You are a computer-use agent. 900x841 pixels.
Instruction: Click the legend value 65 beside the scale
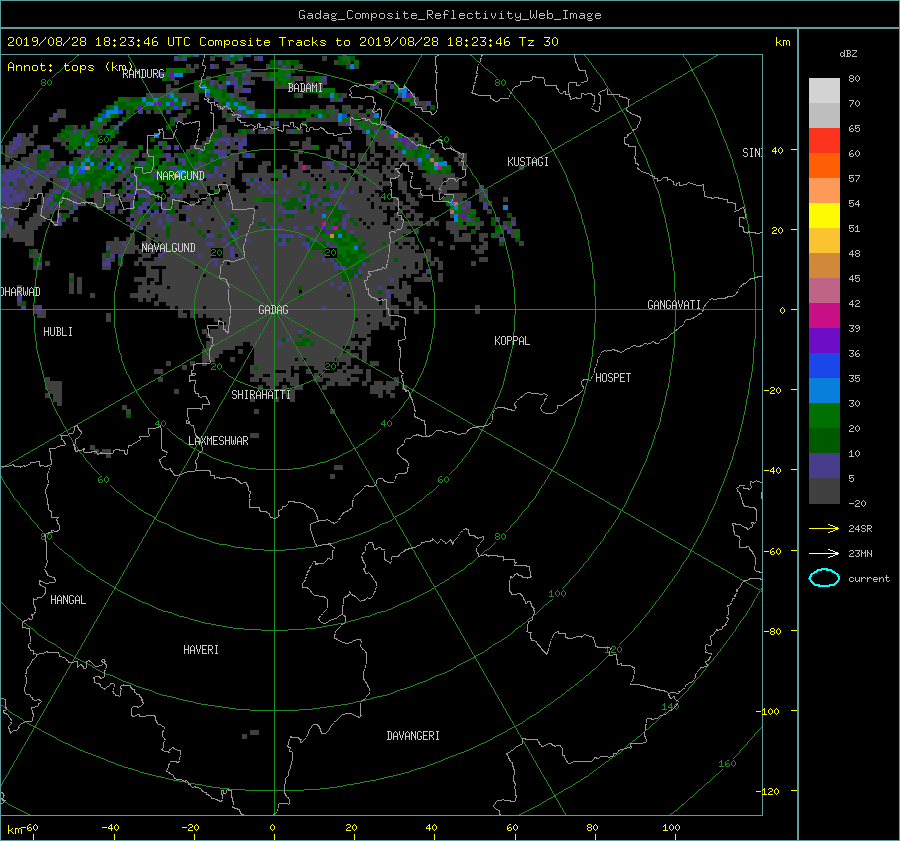(854, 129)
